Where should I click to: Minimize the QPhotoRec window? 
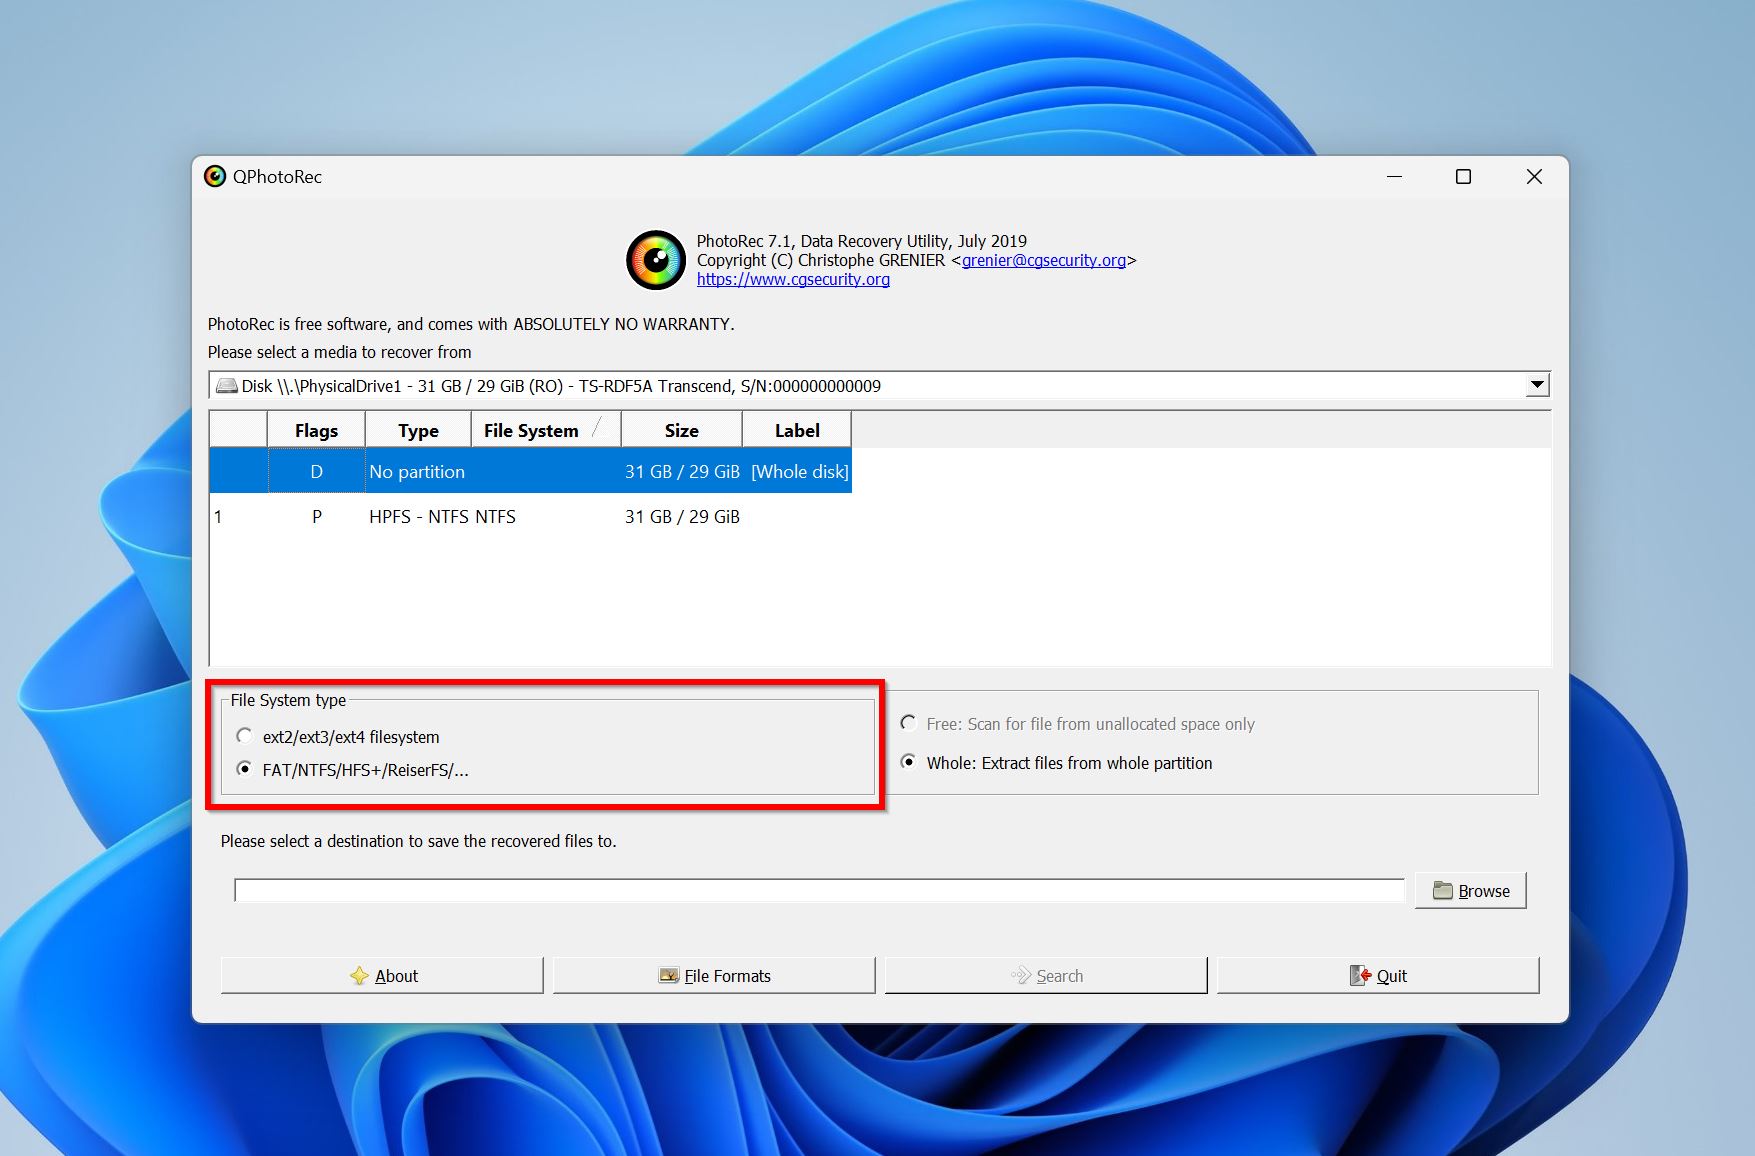[1394, 177]
